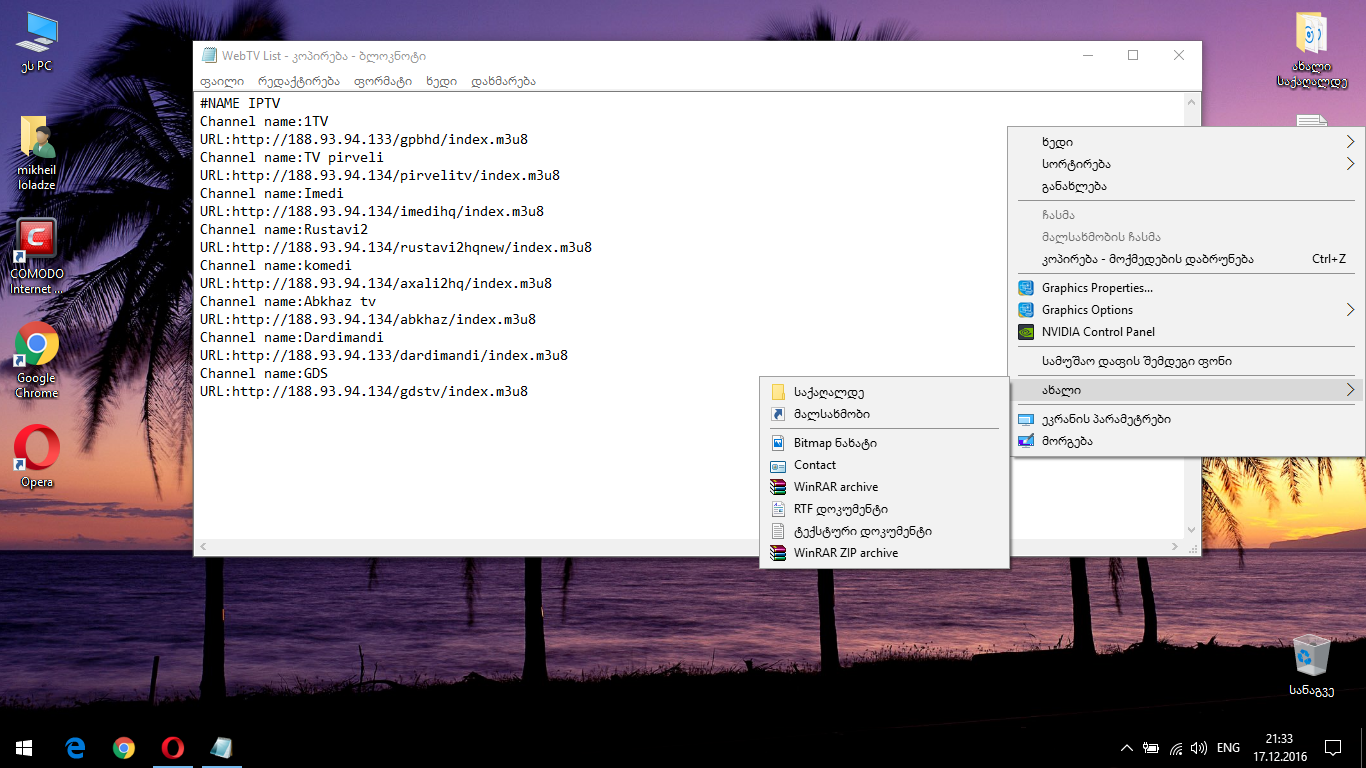Create new WinRAR archive
The height and width of the screenshot is (768, 1366).
click(x=884, y=487)
